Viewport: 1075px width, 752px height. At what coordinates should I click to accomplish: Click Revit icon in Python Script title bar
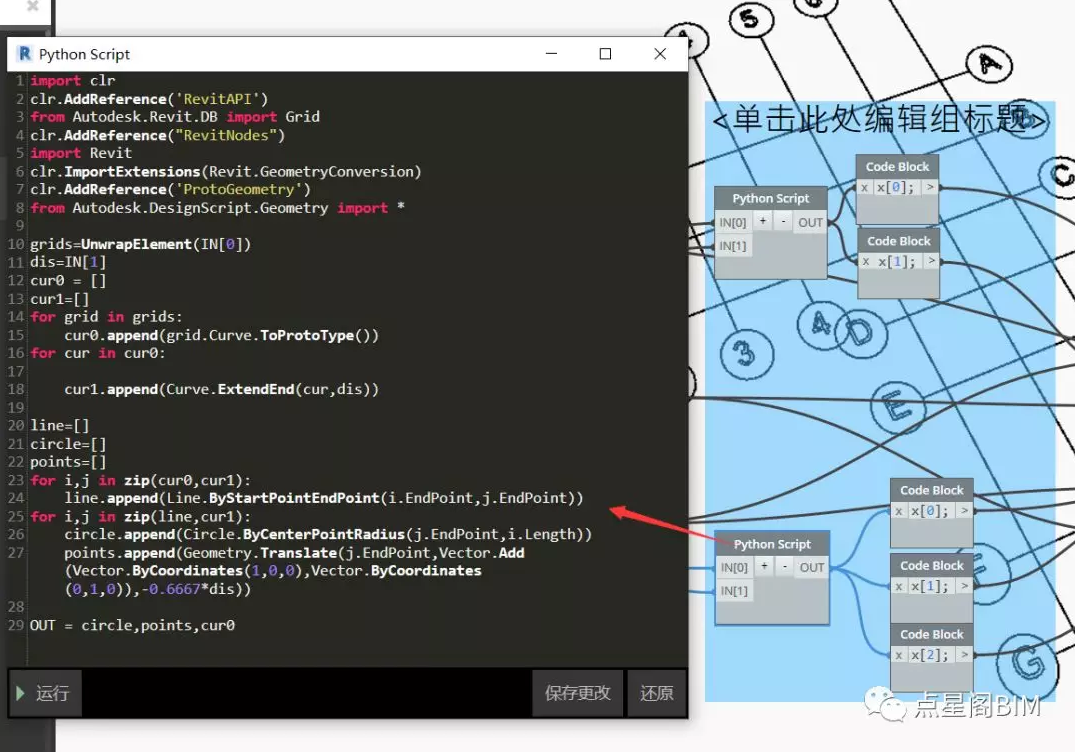[25, 53]
